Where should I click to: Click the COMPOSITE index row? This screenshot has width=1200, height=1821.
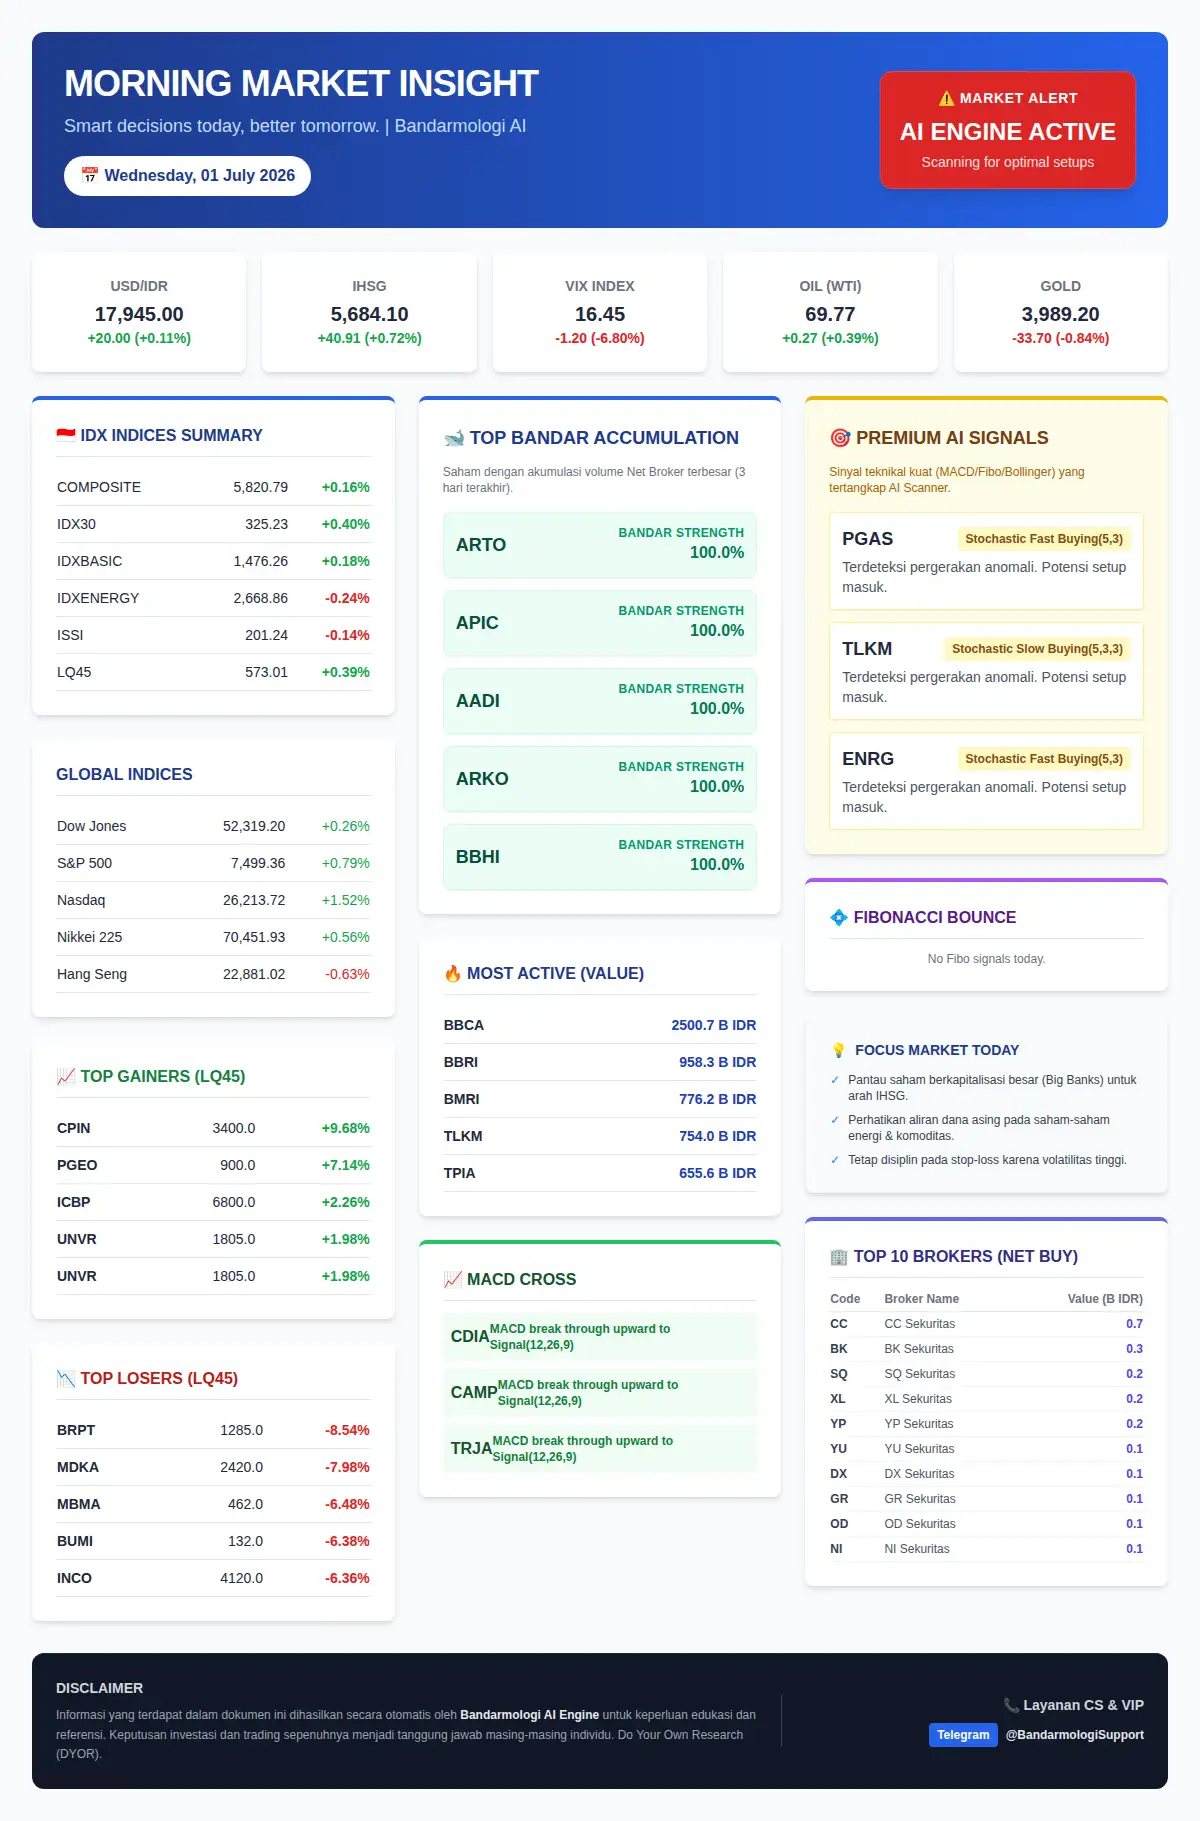213,487
